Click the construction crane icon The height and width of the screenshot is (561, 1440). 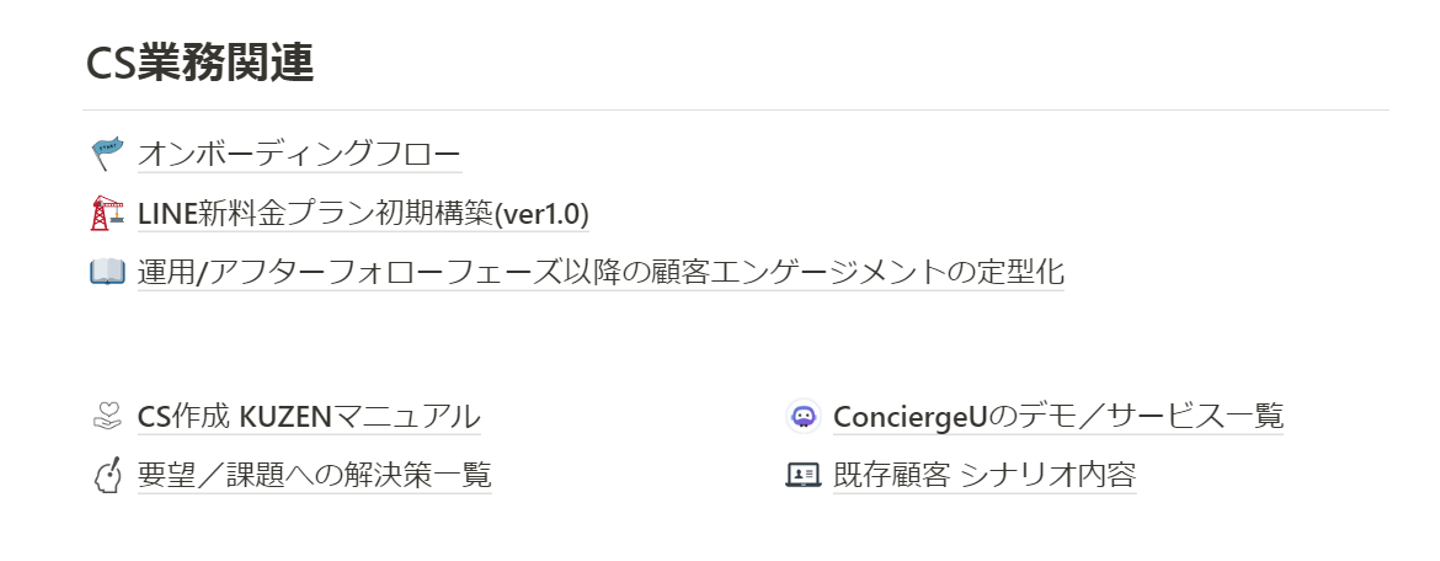click(106, 213)
